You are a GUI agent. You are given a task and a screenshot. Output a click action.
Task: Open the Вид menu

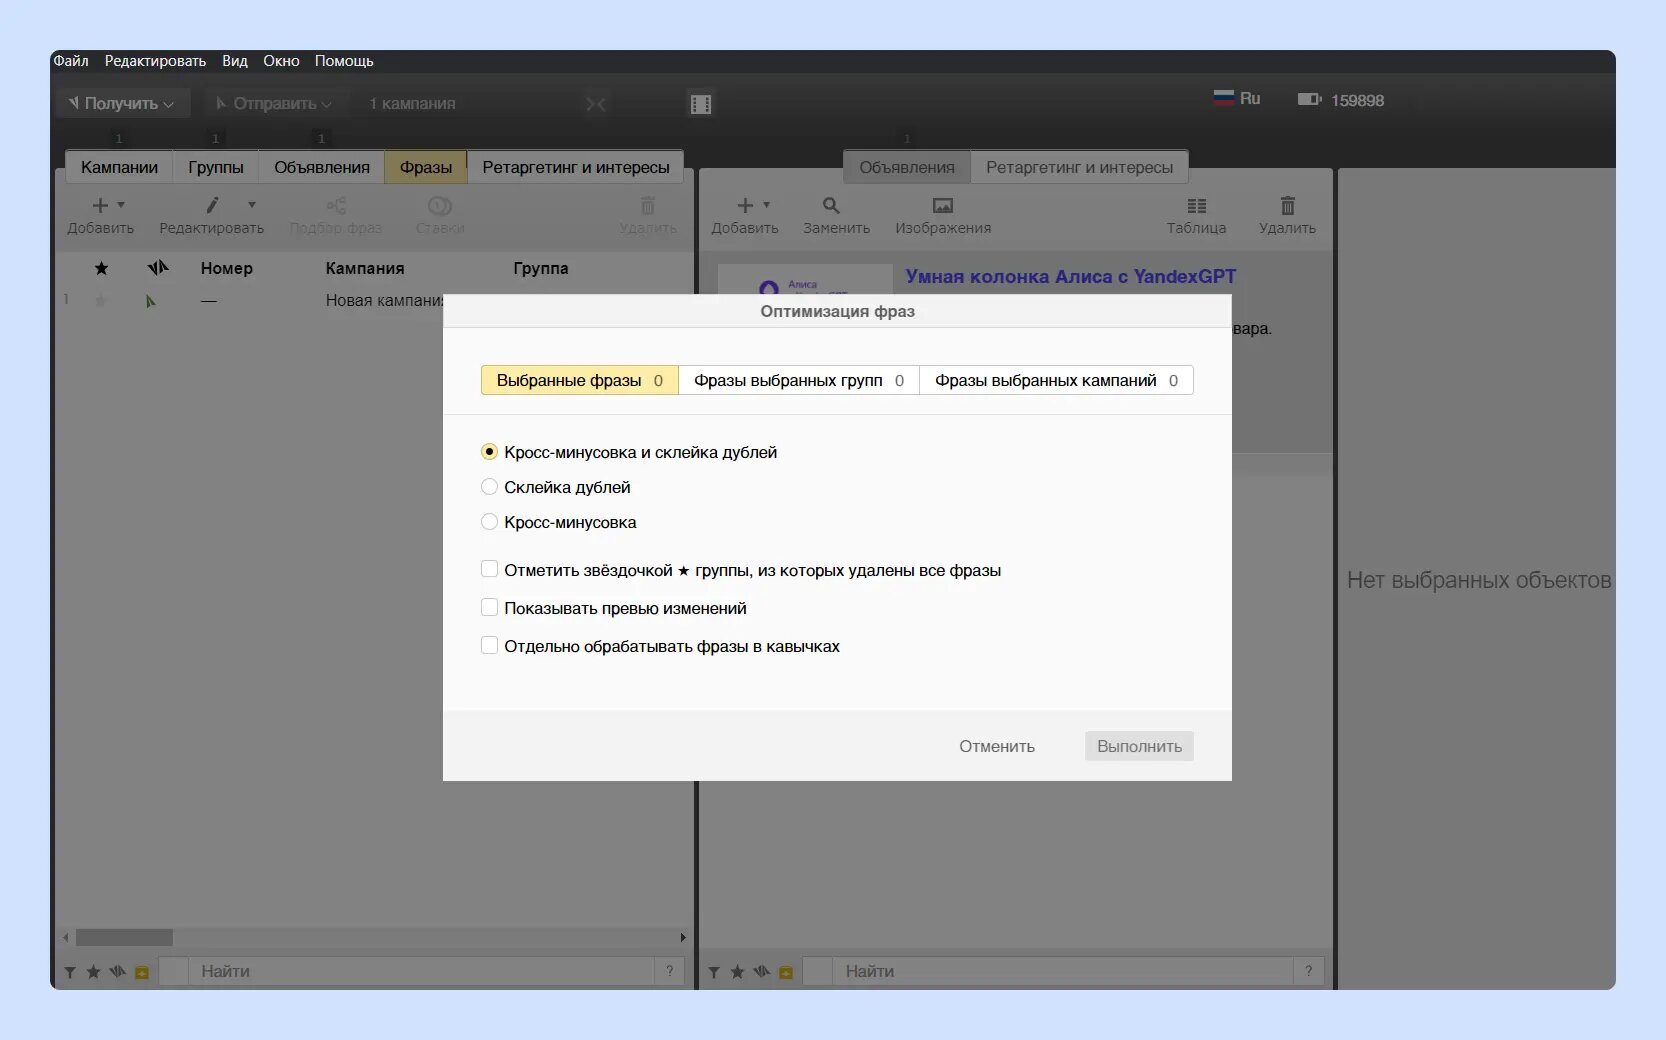tap(235, 61)
